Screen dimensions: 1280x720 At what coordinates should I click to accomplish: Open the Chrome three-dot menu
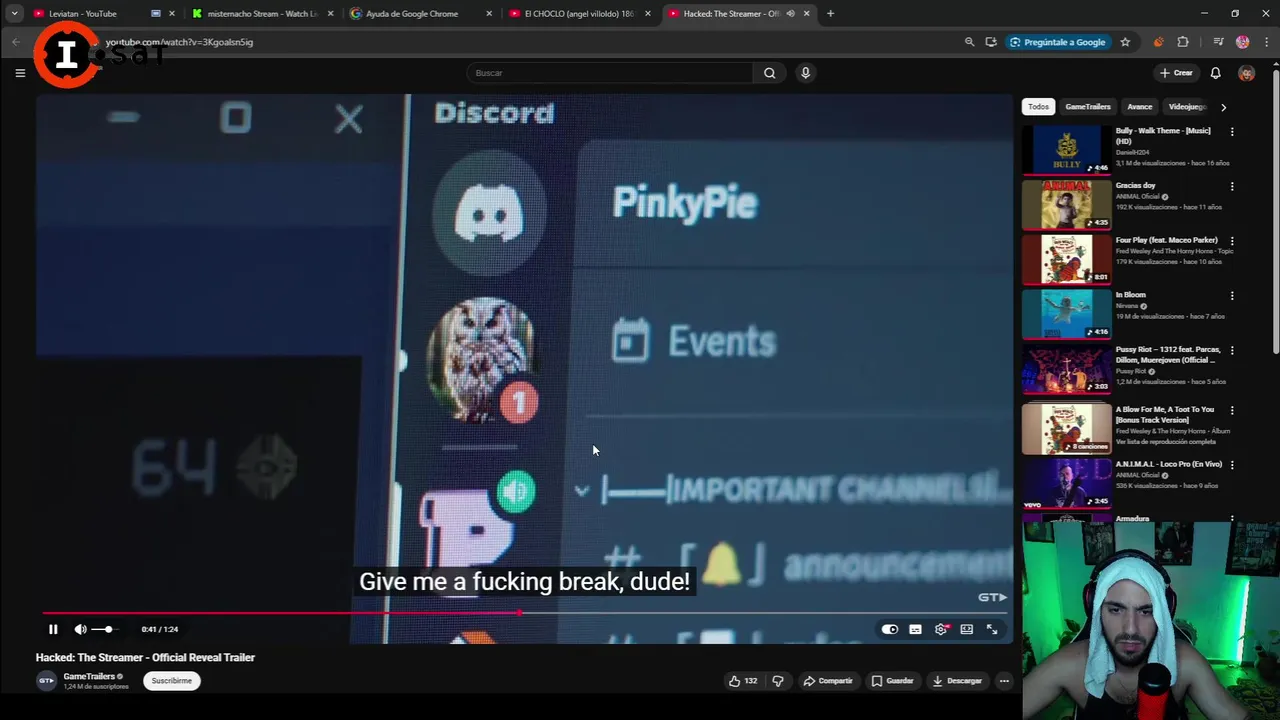pyautogui.click(x=1264, y=42)
